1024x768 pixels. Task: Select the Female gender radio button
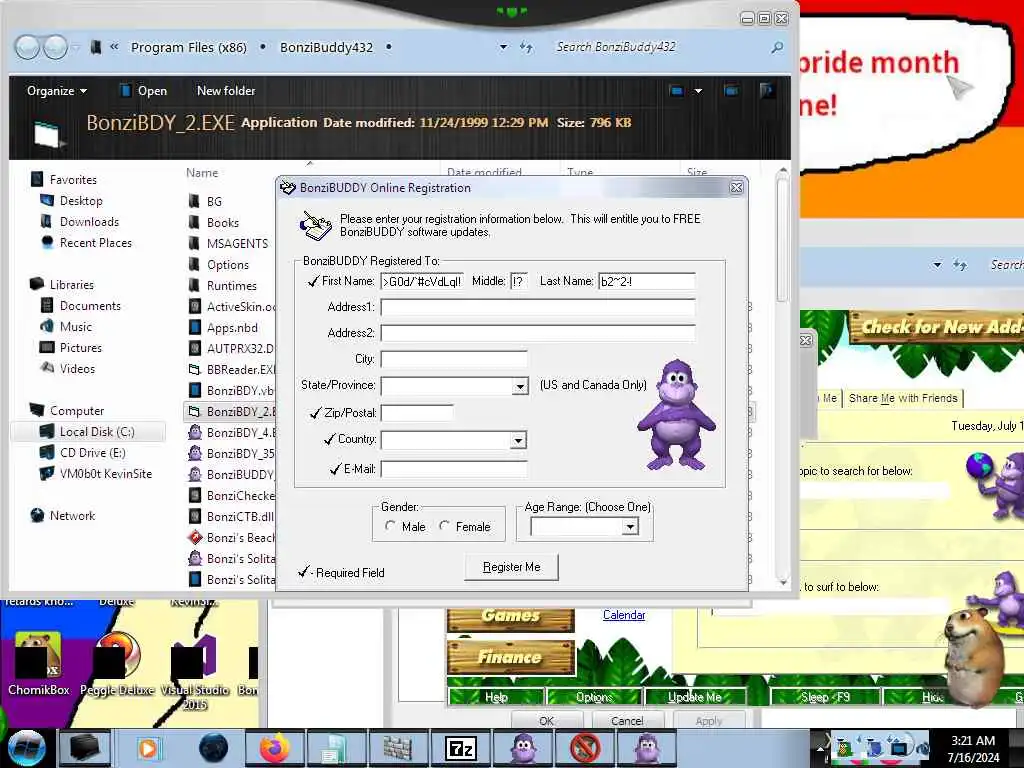[445, 526]
